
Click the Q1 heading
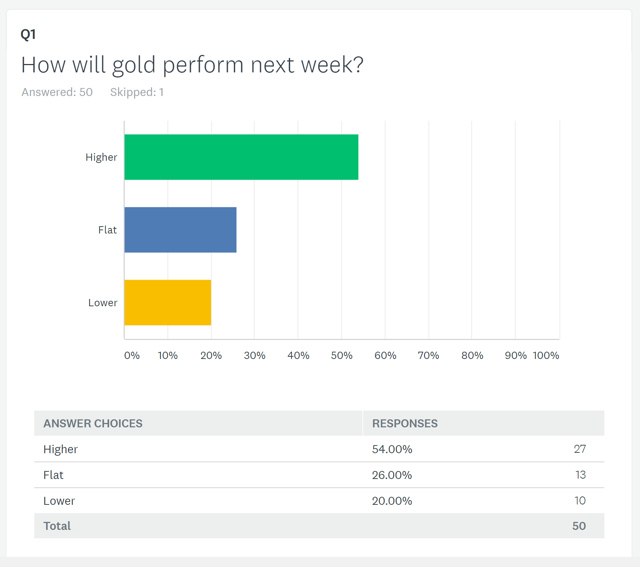[28, 34]
